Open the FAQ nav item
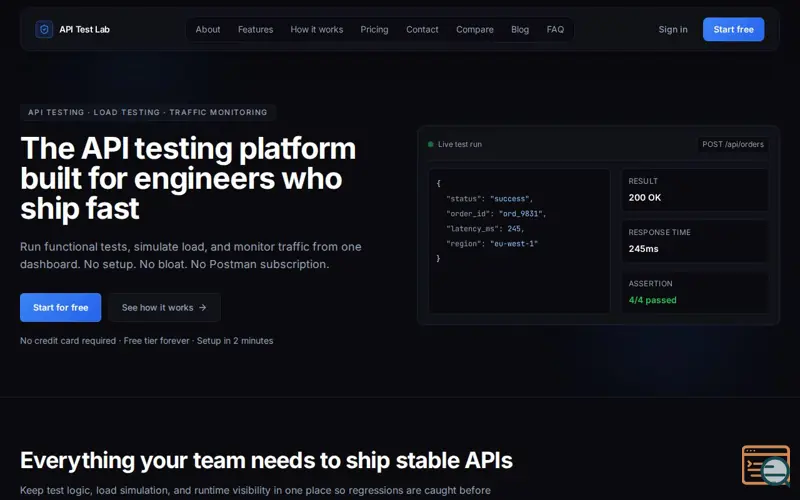800x500 pixels. click(555, 30)
